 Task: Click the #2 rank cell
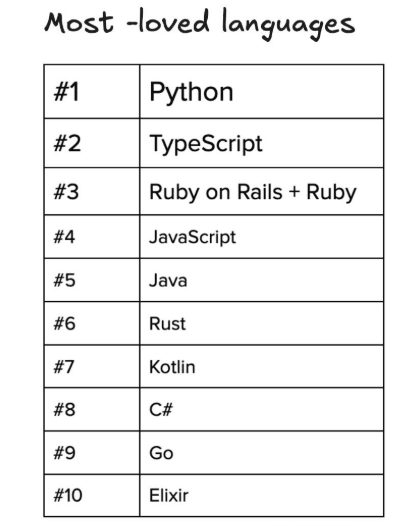tap(92, 143)
